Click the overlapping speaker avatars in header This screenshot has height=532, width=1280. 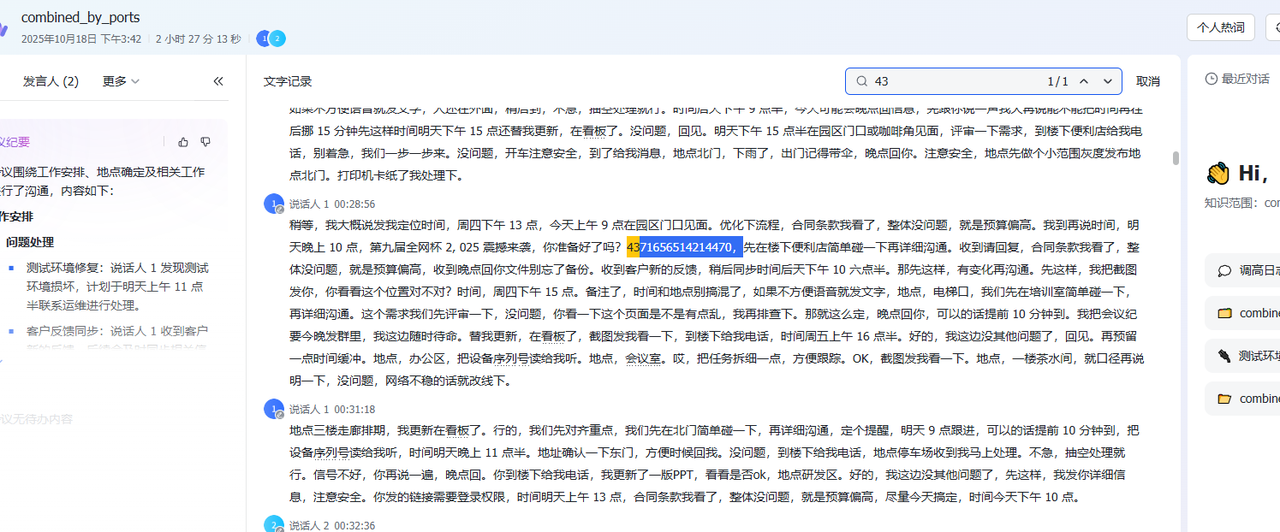(271, 39)
